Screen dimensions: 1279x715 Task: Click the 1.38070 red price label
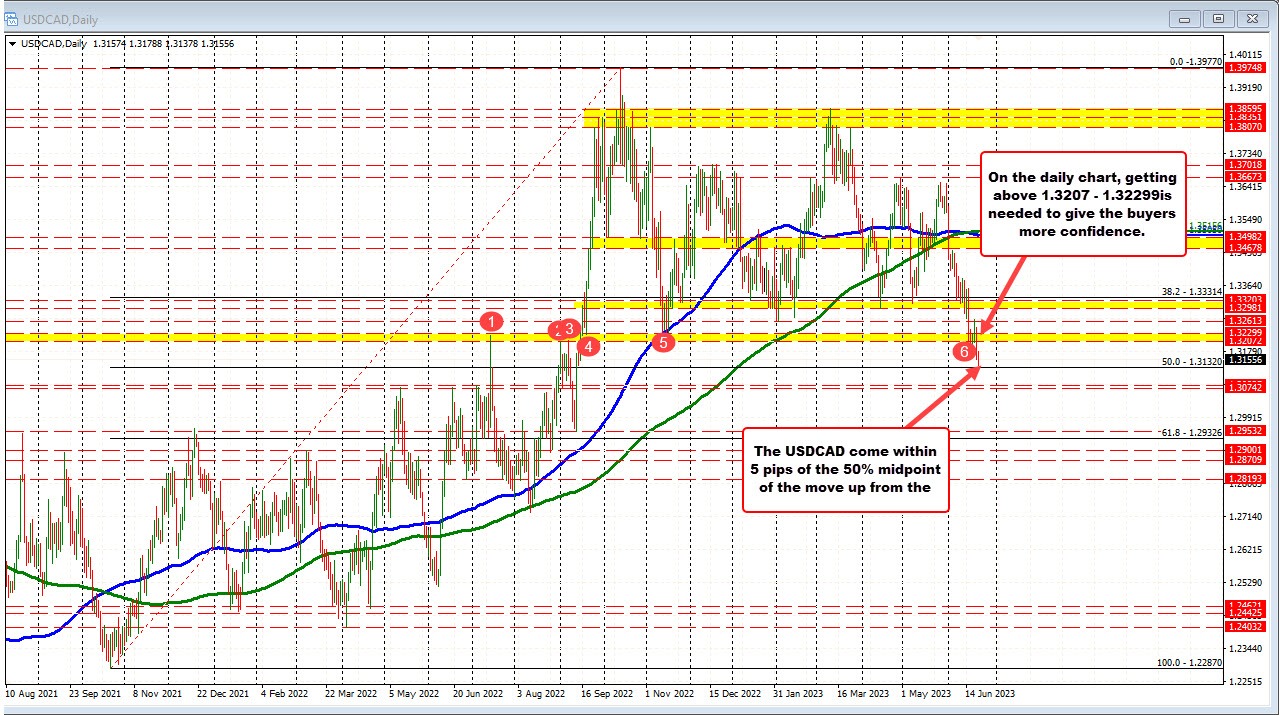point(1248,127)
